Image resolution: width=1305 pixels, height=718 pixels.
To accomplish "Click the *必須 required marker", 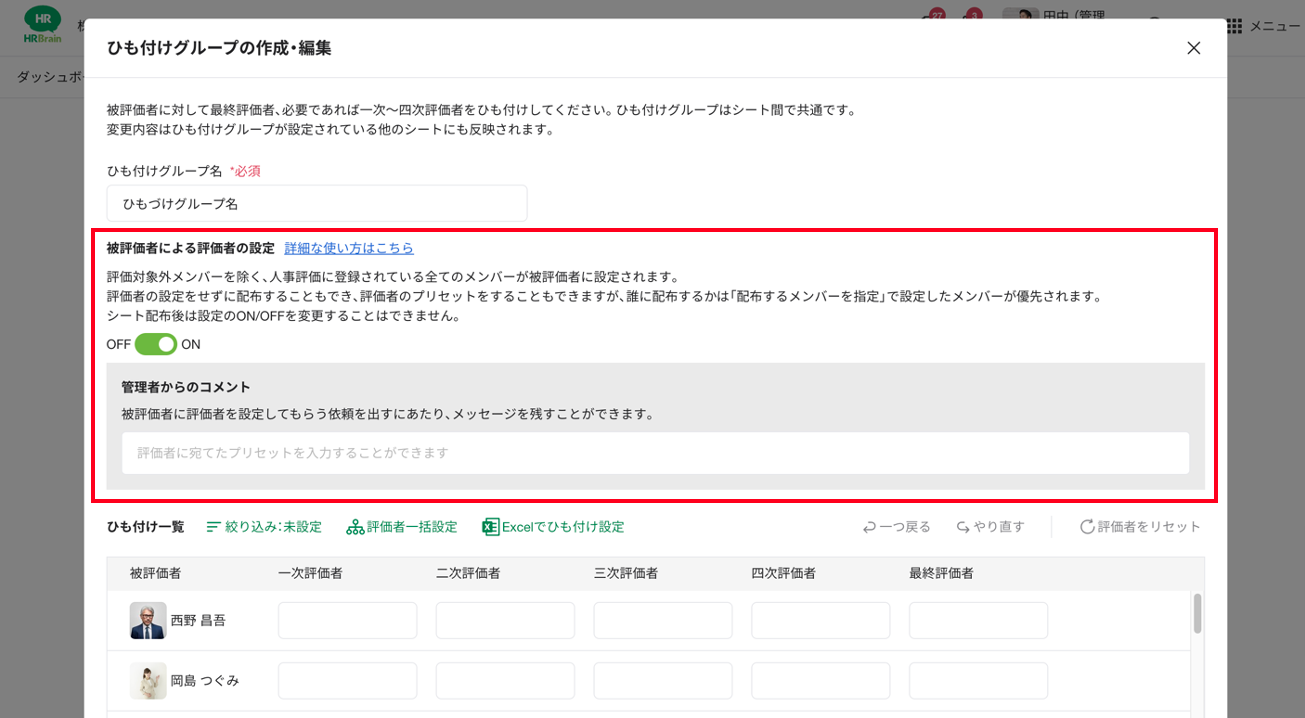I will pos(245,171).
